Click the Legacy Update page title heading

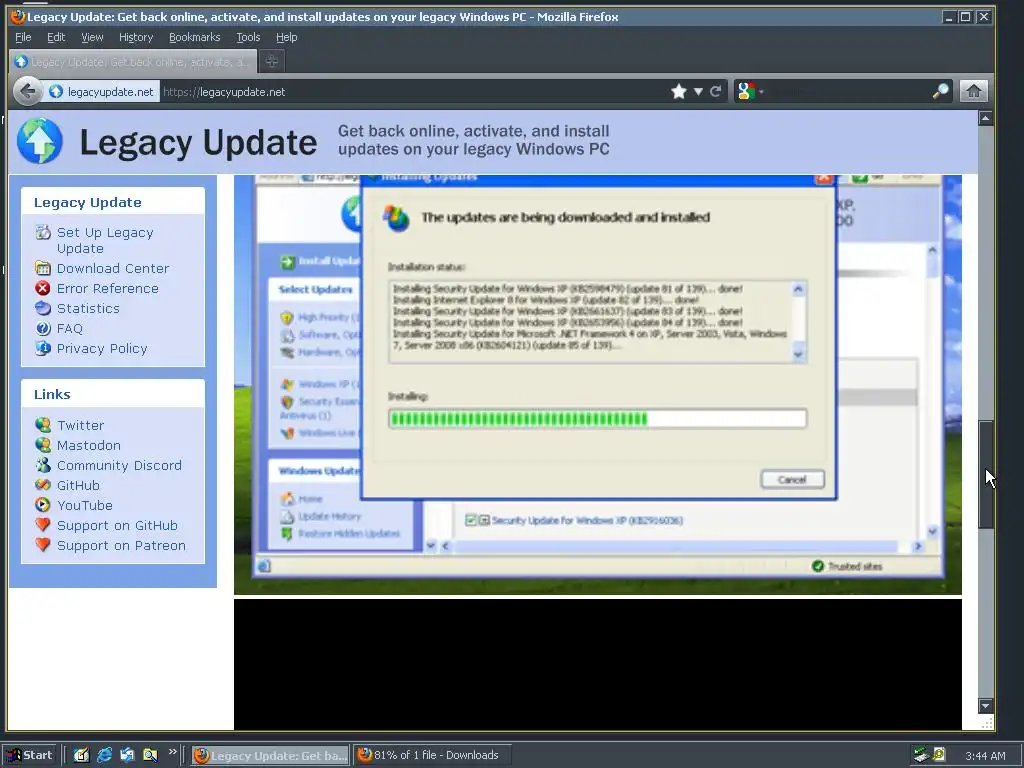199,142
